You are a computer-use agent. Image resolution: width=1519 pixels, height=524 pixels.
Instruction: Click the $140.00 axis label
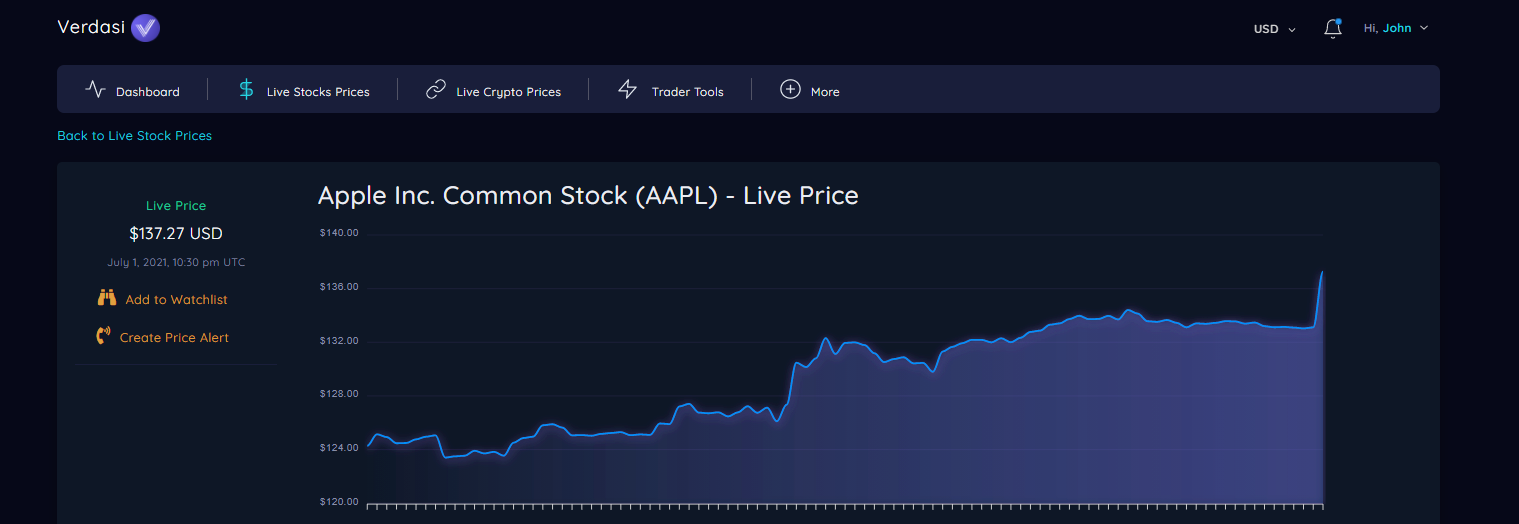(x=339, y=233)
